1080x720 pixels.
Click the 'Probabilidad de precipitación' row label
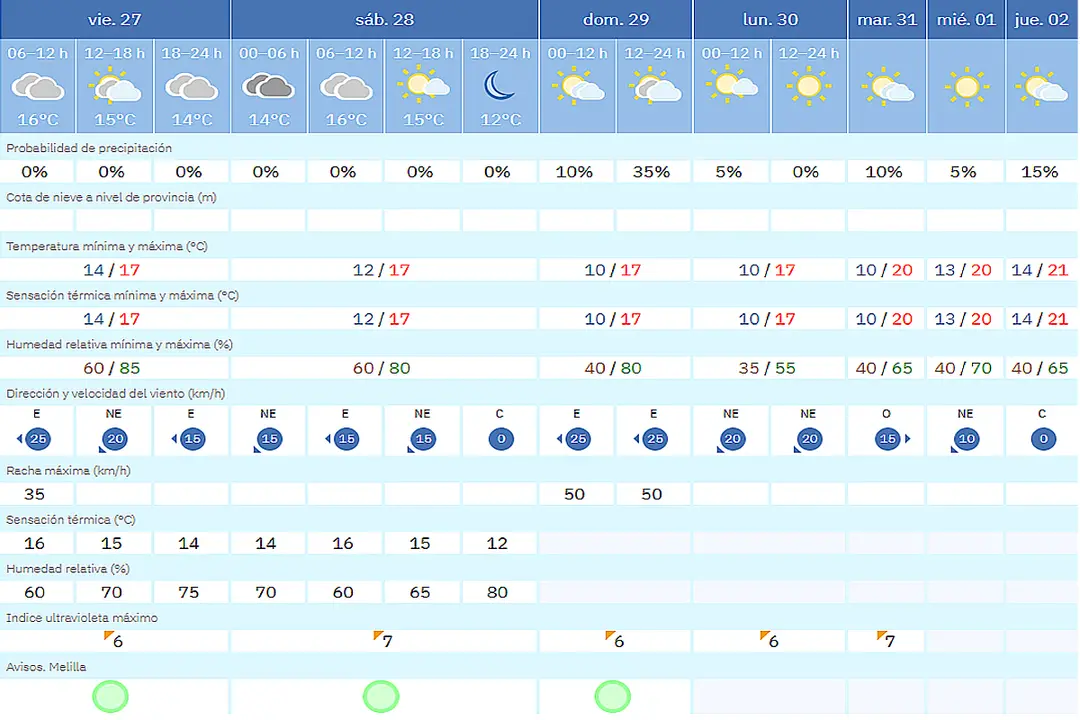(x=89, y=148)
